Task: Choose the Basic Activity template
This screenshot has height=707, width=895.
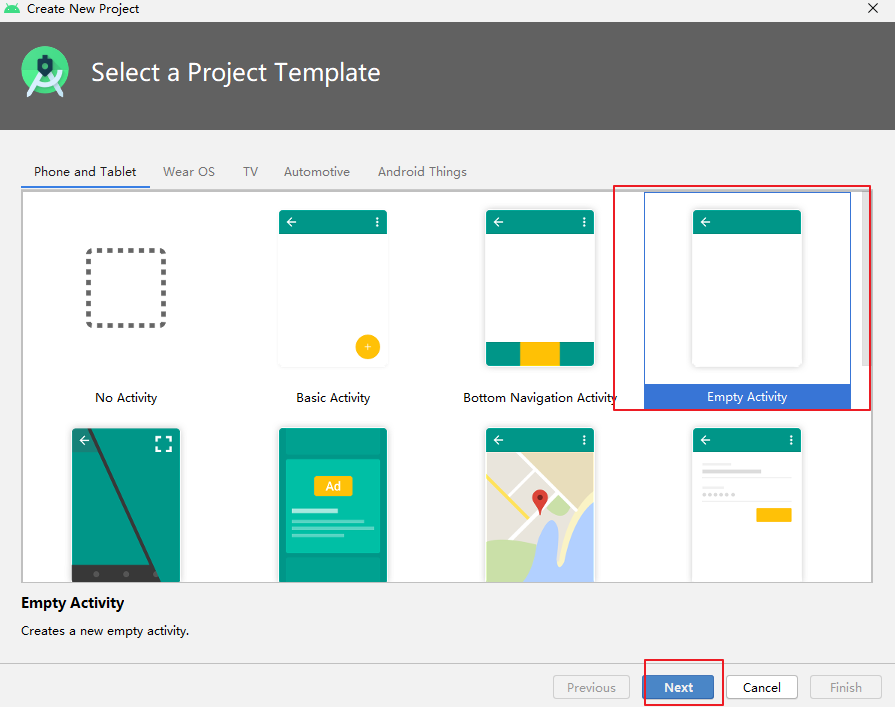Action: (333, 301)
